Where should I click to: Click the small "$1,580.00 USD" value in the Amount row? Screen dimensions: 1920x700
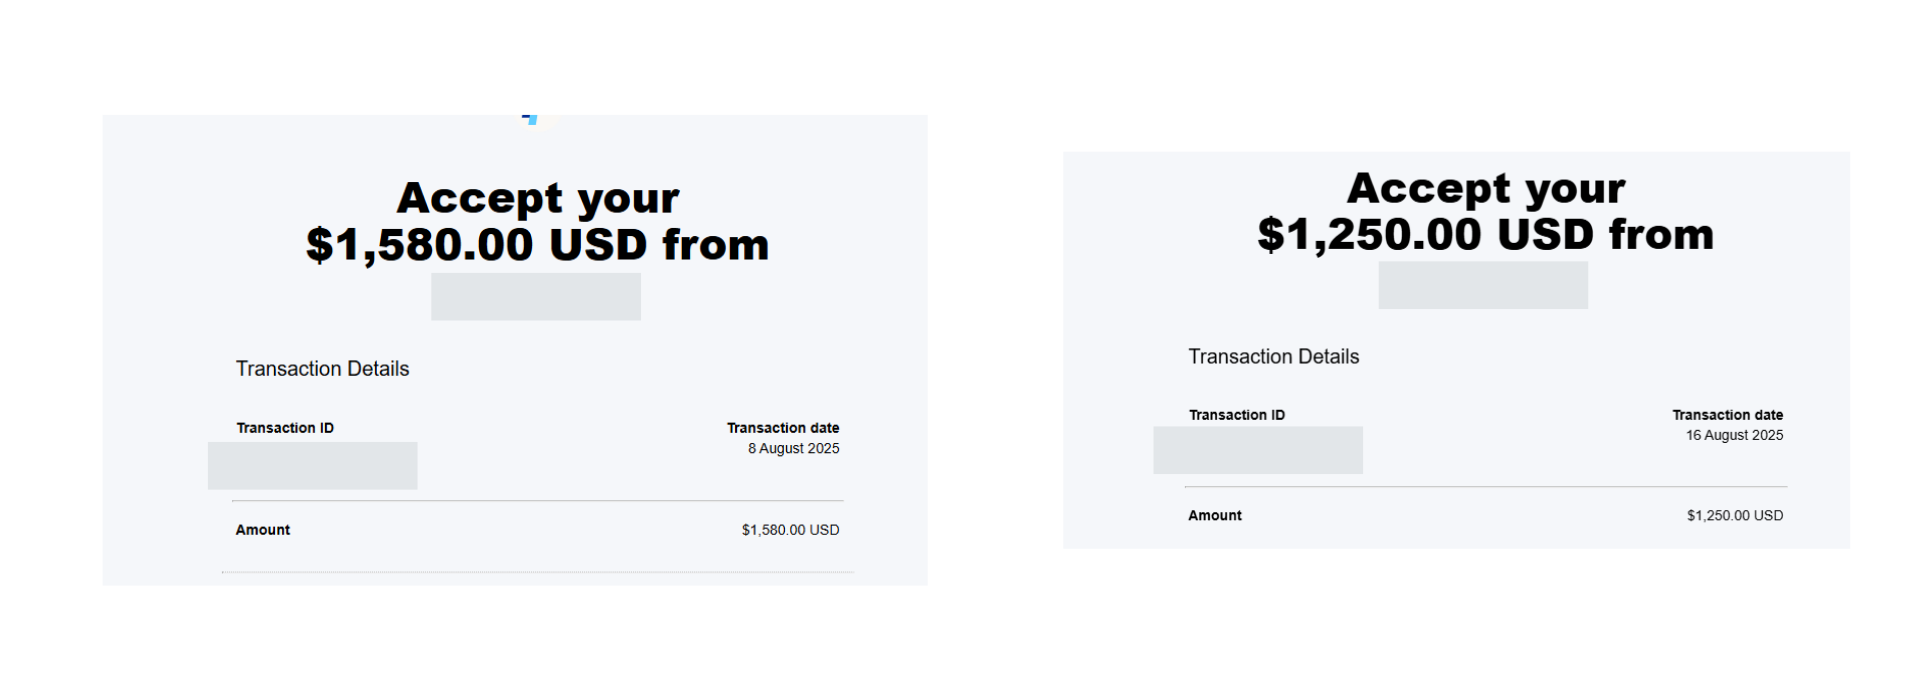790,530
